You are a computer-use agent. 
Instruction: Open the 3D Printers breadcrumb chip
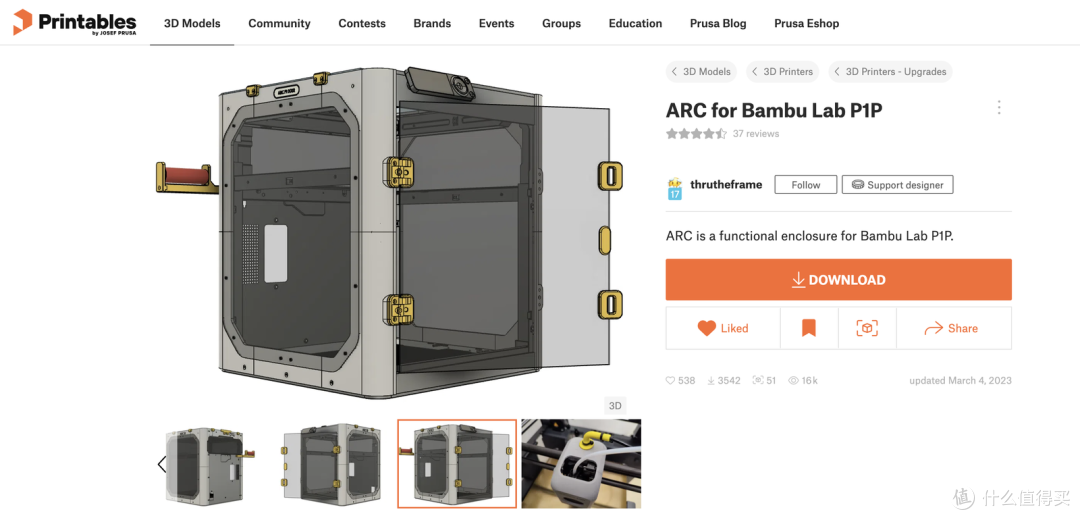(x=782, y=72)
